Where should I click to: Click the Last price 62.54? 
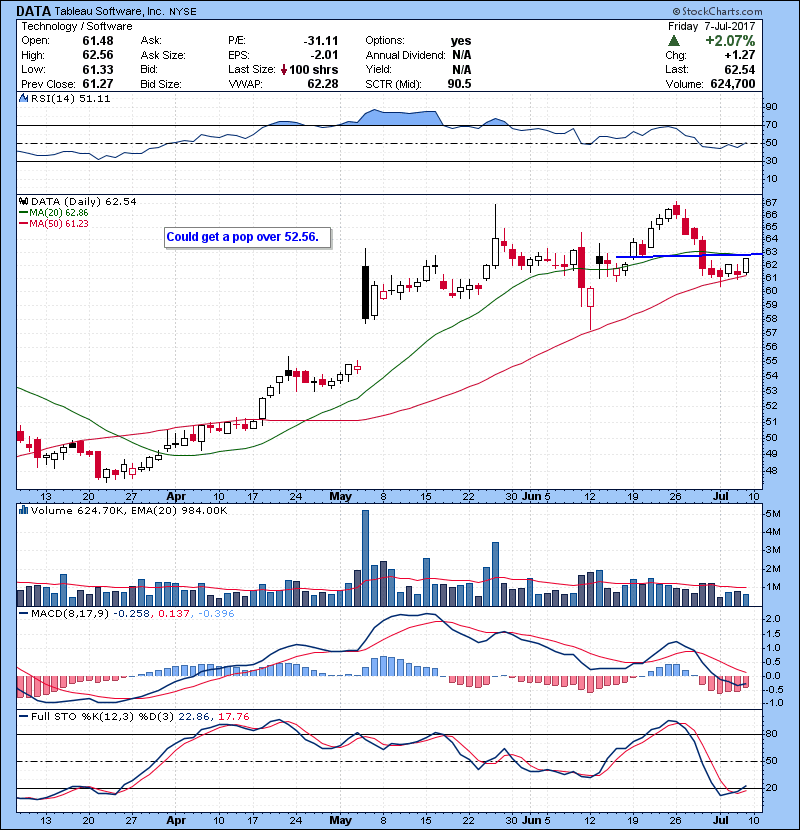click(x=740, y=70)
